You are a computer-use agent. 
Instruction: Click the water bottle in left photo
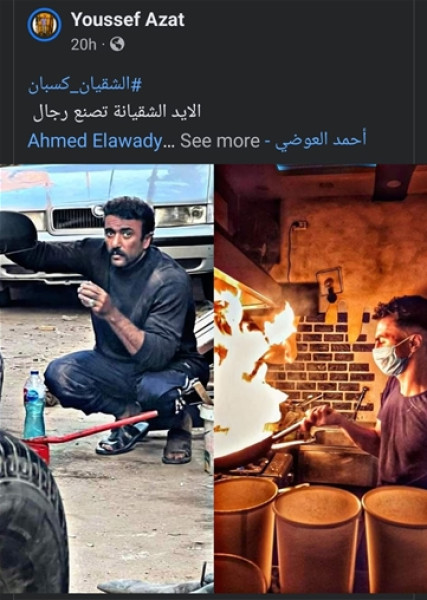(x=34, y=404)
